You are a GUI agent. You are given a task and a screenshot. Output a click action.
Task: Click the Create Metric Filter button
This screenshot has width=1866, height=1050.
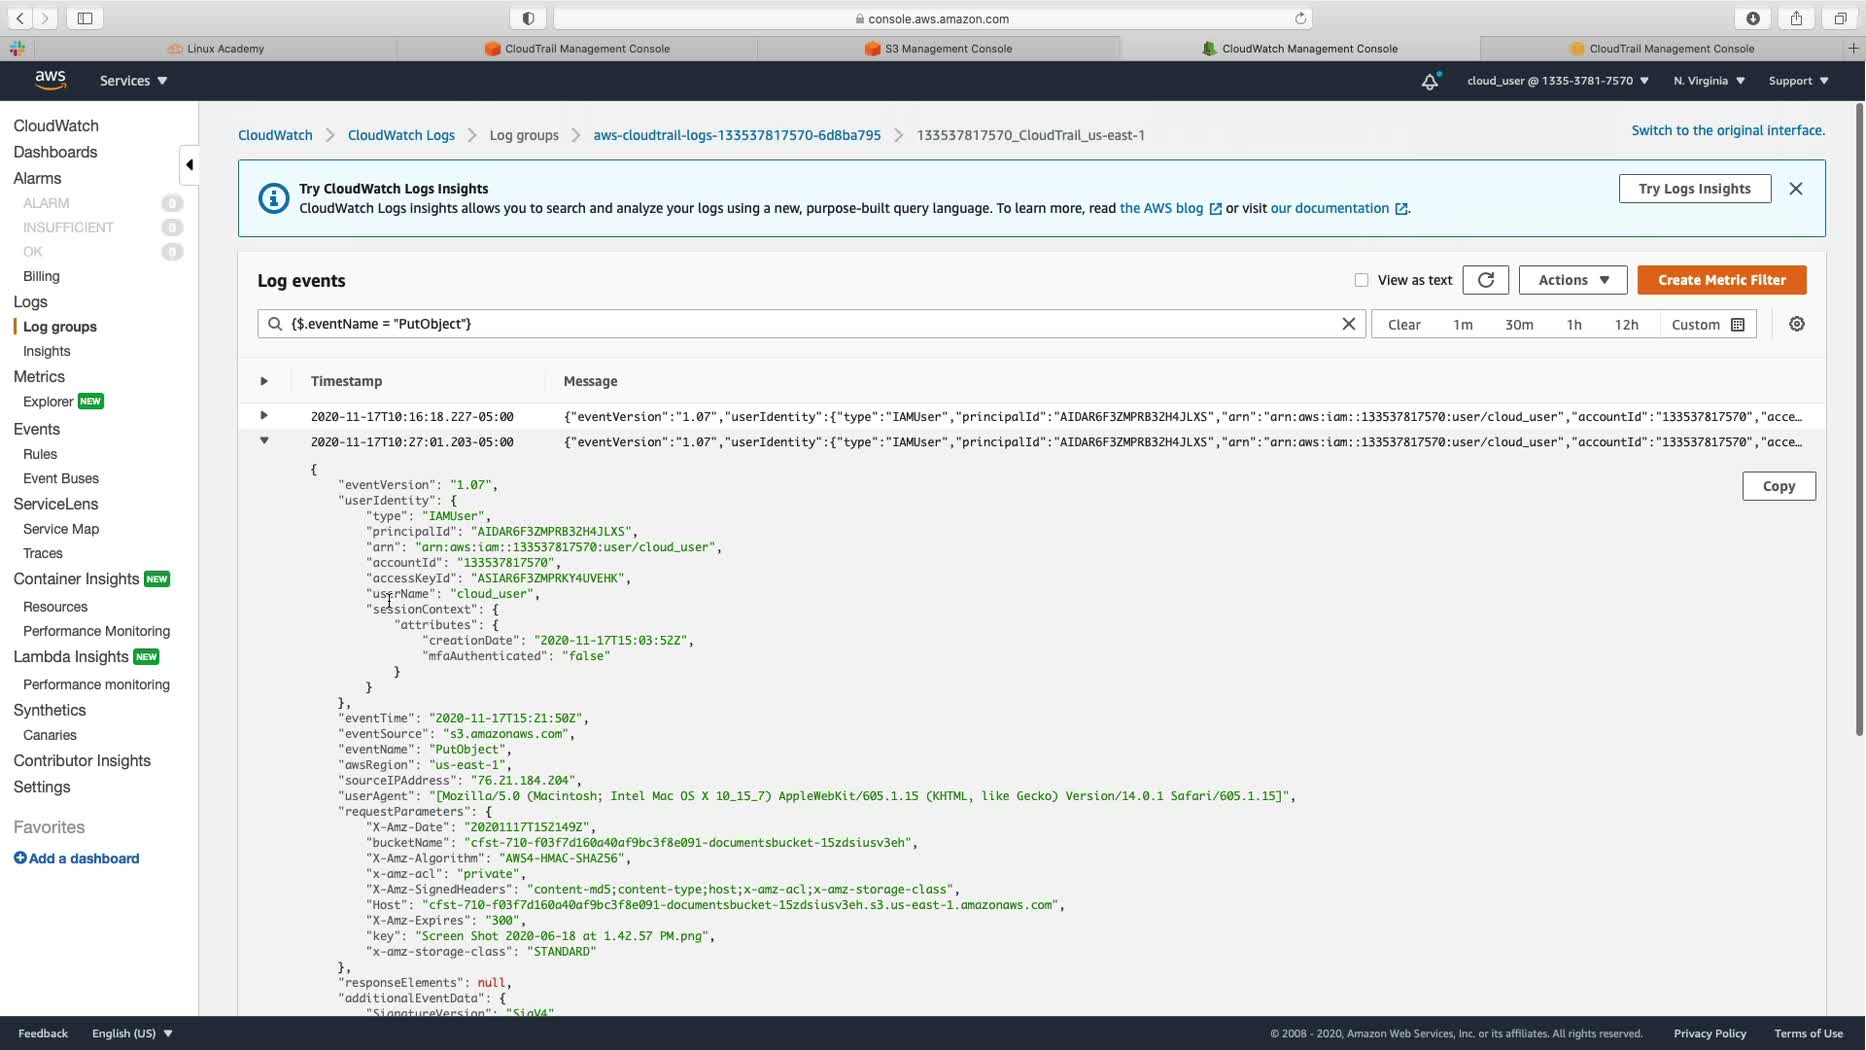tap(1722, 280)
